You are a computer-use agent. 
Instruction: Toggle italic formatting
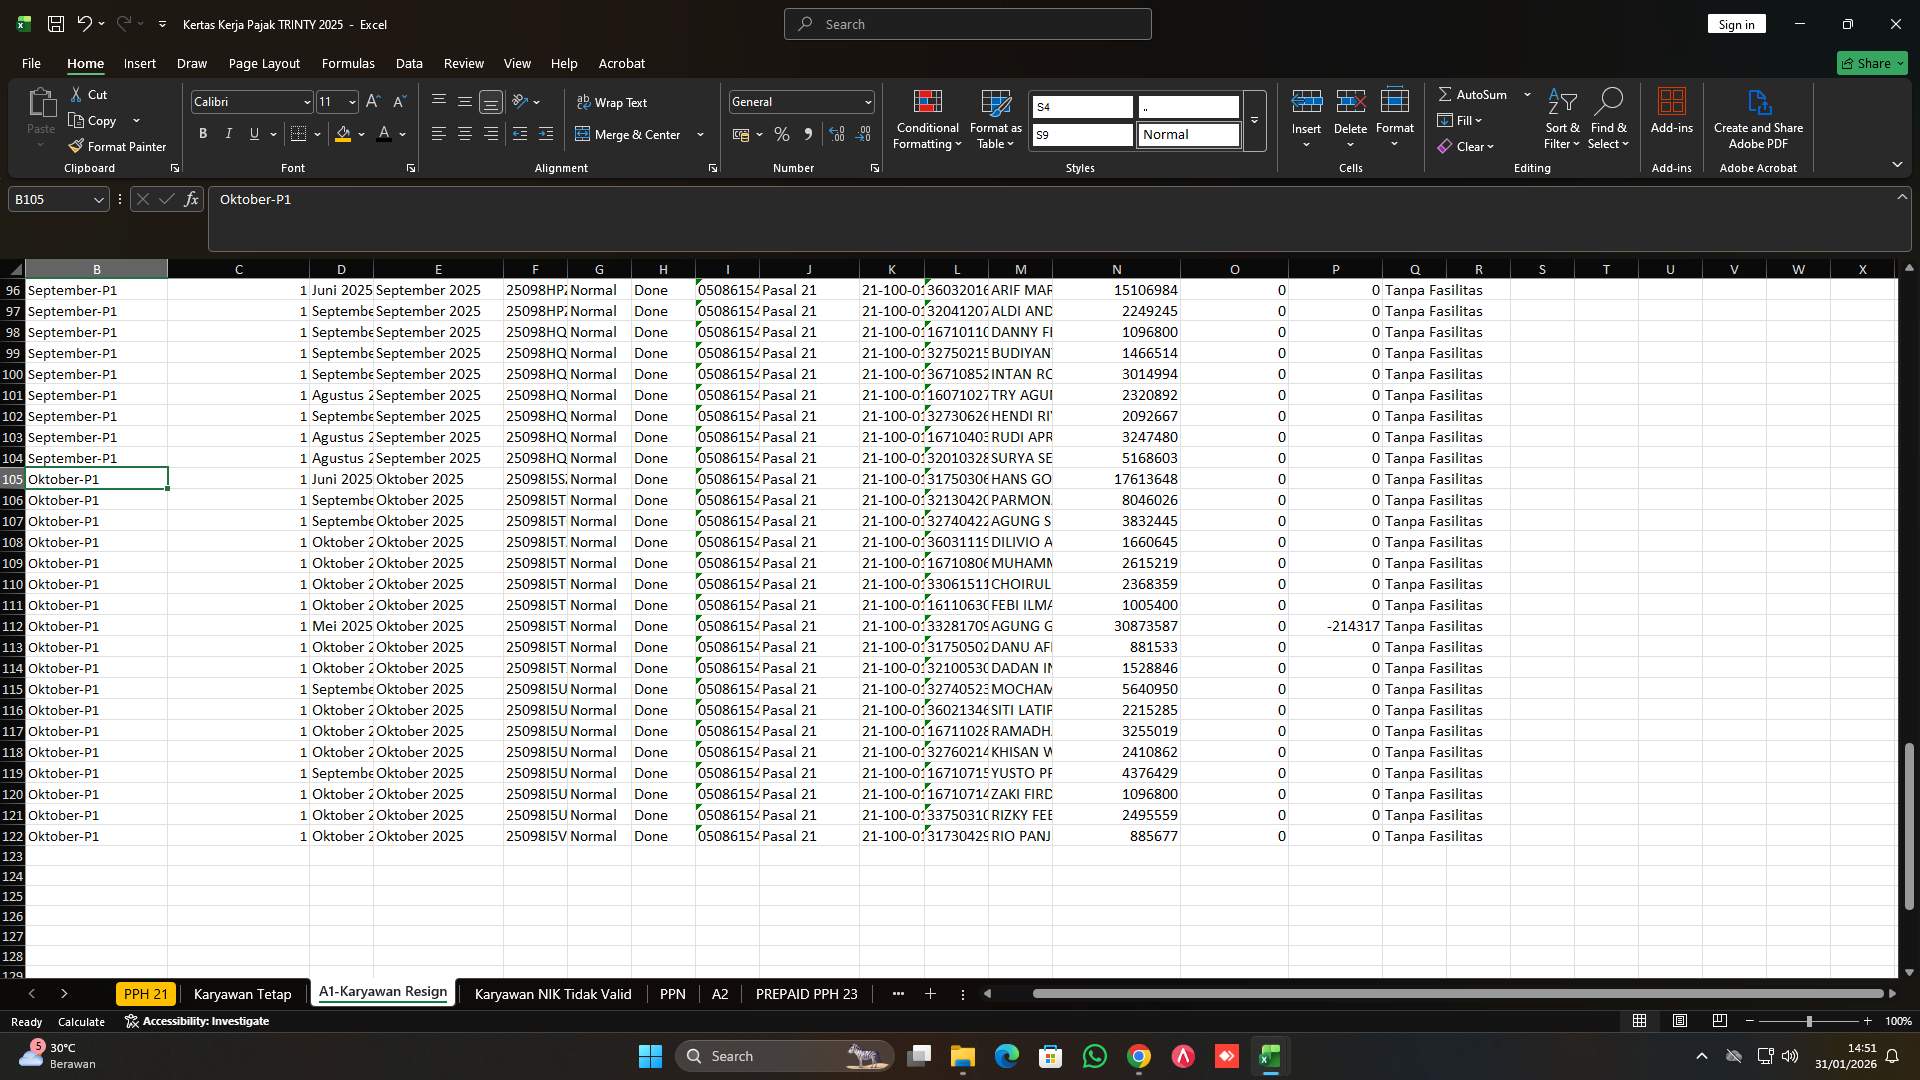[228, 133]
